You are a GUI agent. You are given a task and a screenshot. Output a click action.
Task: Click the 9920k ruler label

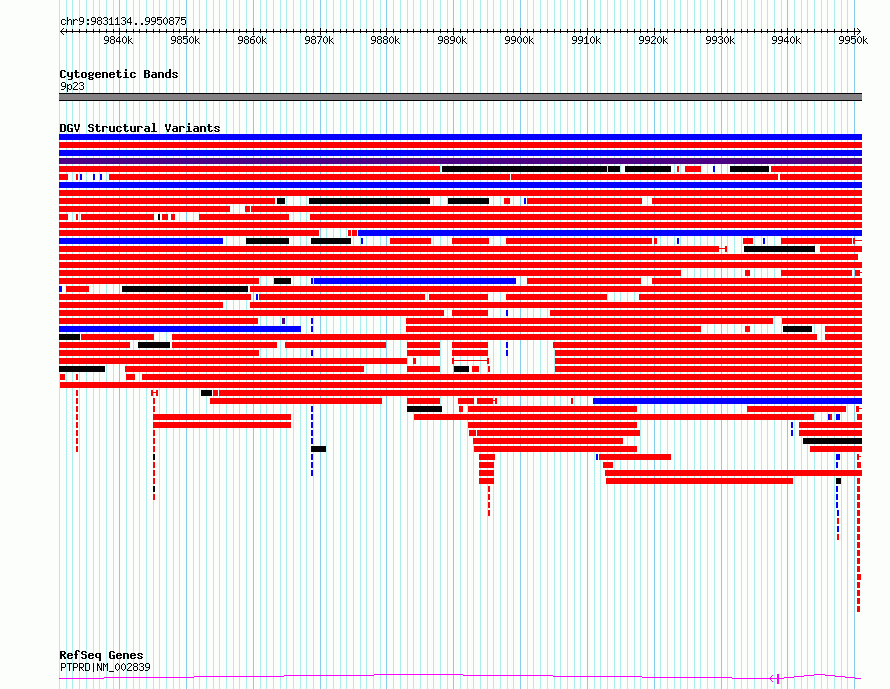point(653,40)
